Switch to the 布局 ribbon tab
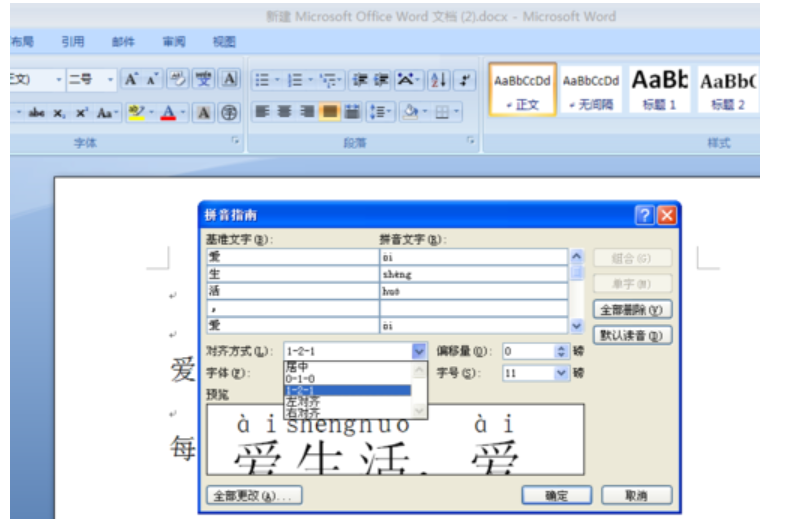 (22, 42)
